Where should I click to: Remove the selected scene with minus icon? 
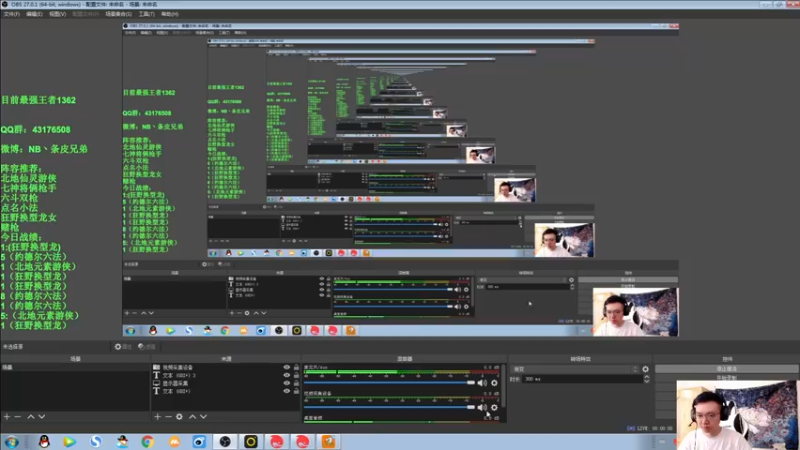(18, 417)
